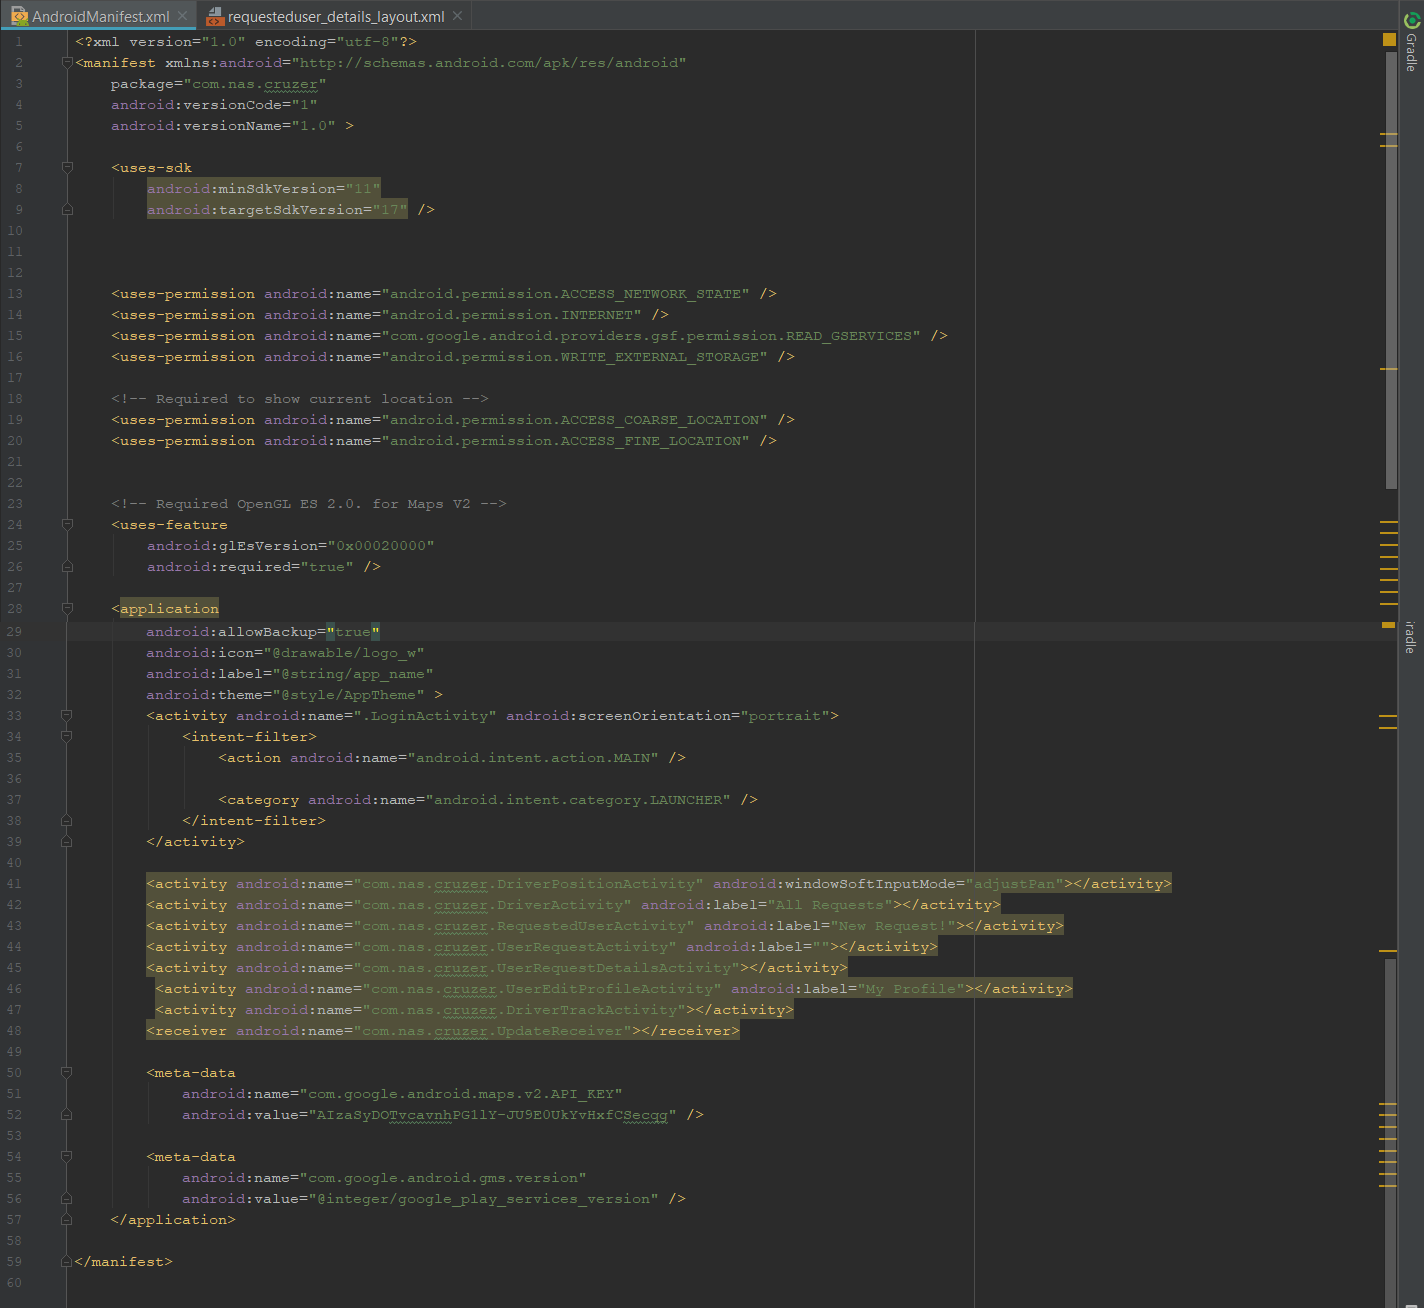The width and height of the screenshot is (1424, 1308).
Task: Click the UserEditProfileActivity "My Profile" line
Action: (x=614, y=988)
